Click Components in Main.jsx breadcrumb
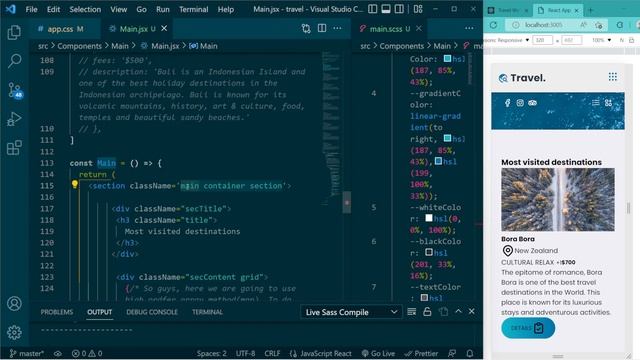The width and height of the screenshot is (640, 360). click(79, 46)
